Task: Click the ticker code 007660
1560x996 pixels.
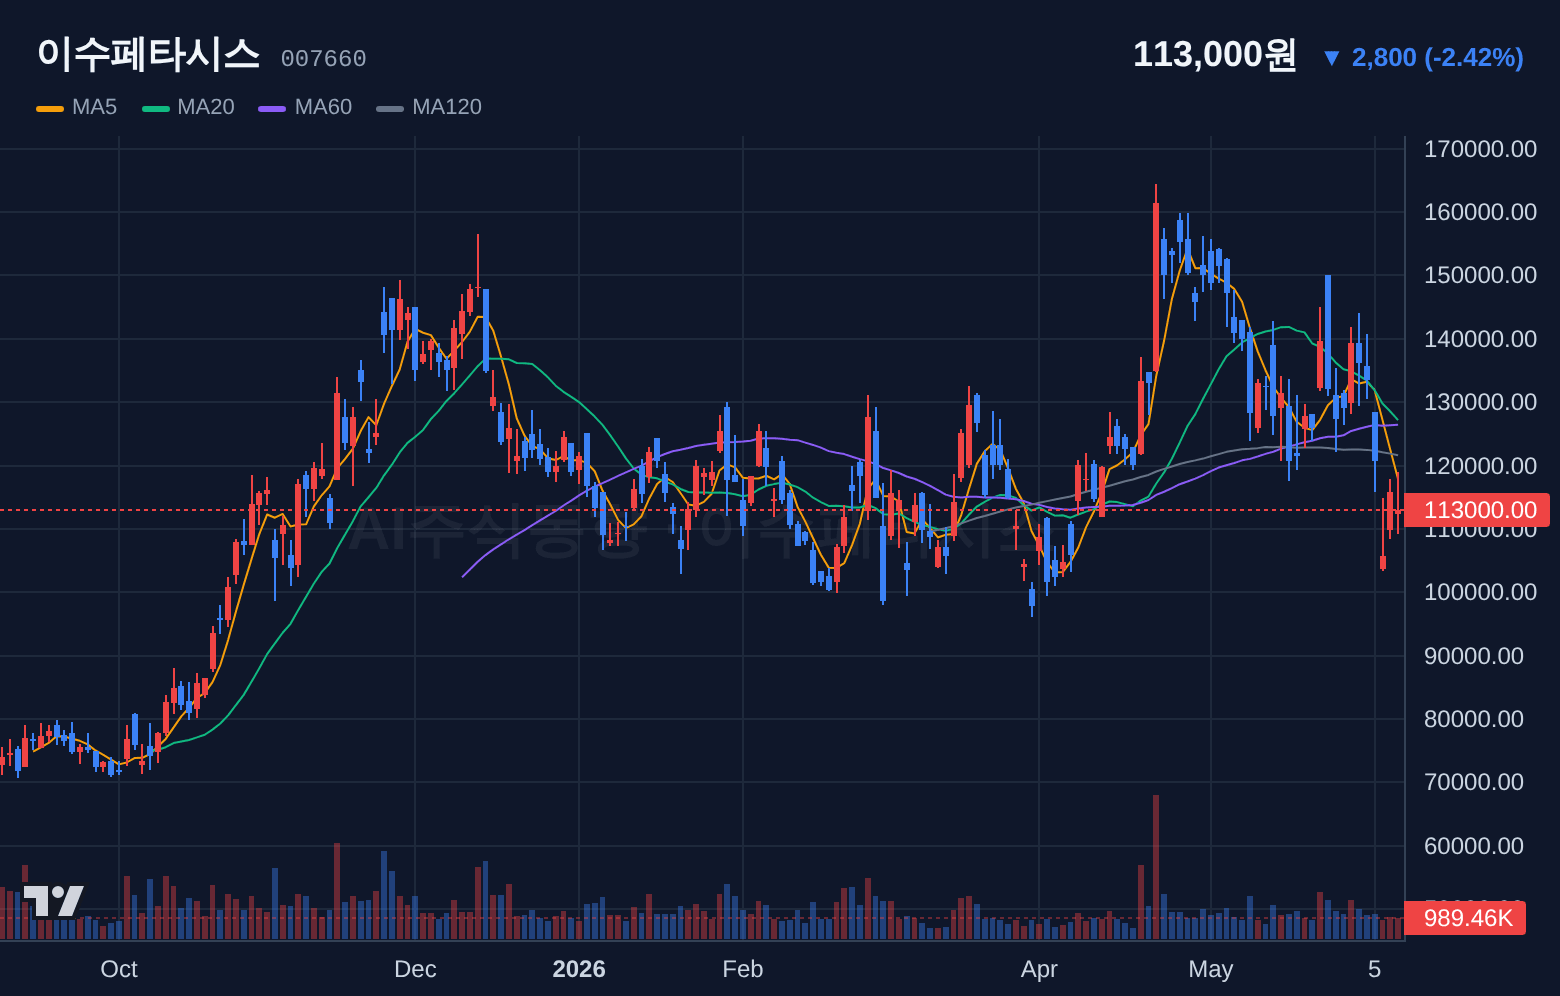Action: (323, 59)
